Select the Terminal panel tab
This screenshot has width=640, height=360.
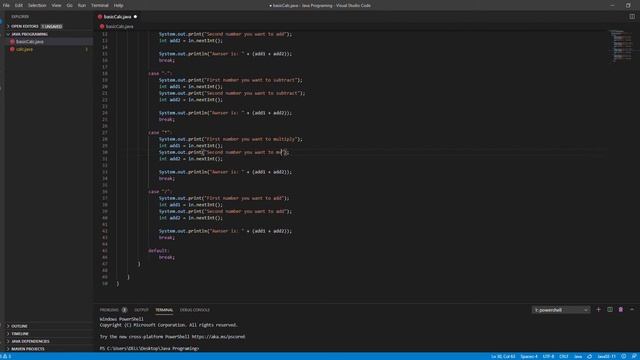(x=164, y=310)
